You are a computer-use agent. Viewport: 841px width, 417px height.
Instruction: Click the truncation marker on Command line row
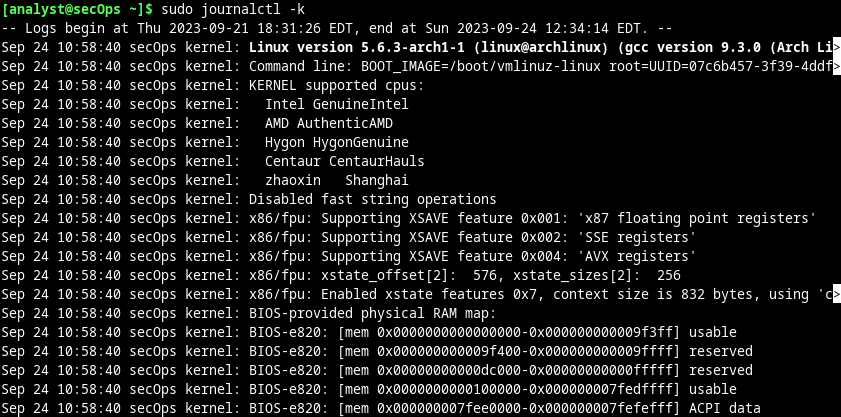coord(837,67)
